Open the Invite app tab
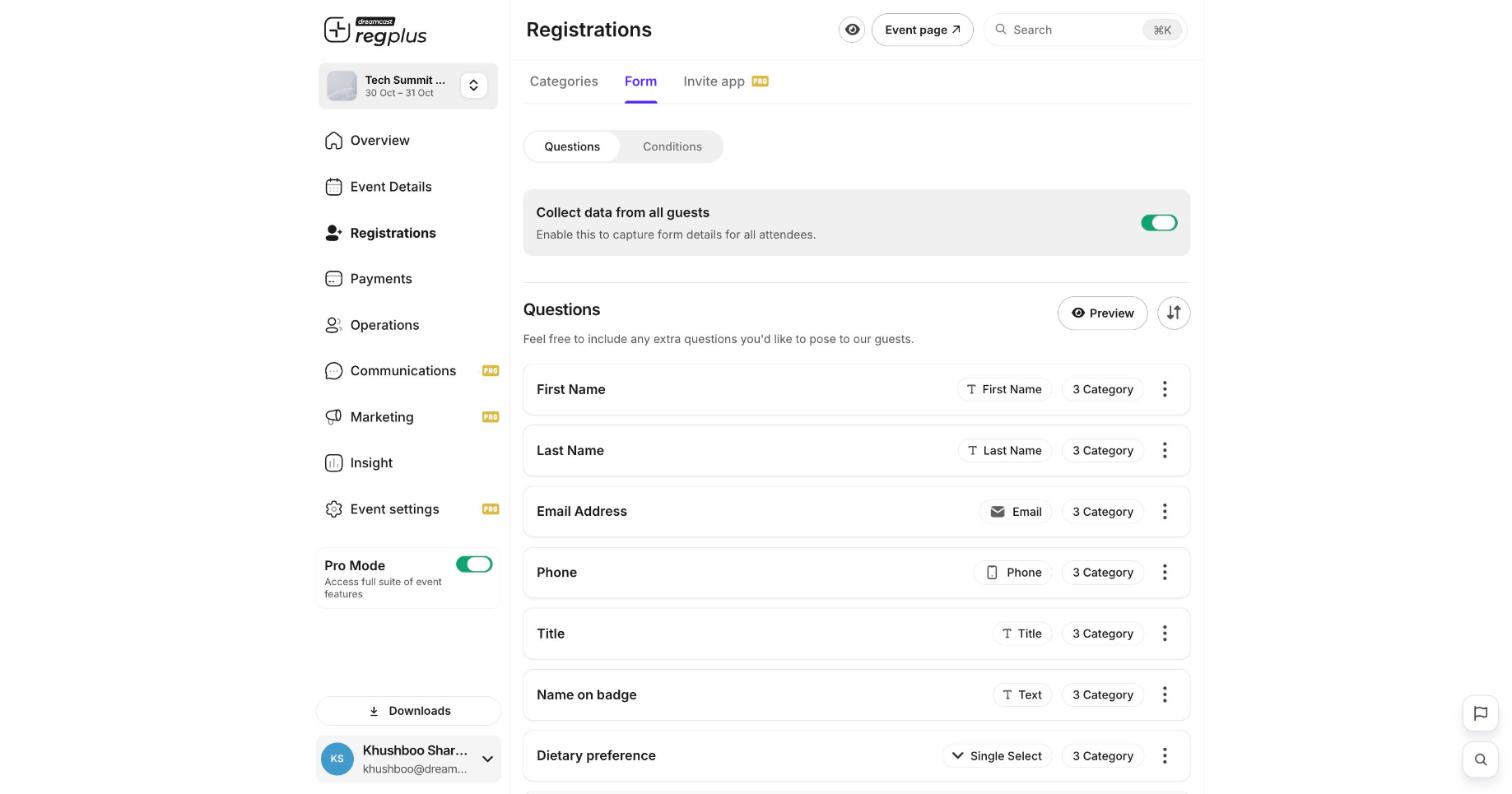 click(726, 81)
